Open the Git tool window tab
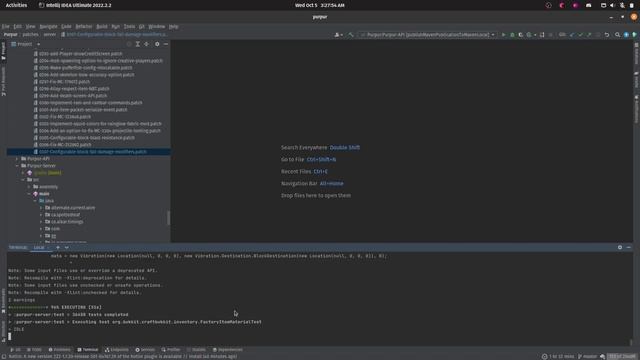The image size is (640, 360). [16, 350]
